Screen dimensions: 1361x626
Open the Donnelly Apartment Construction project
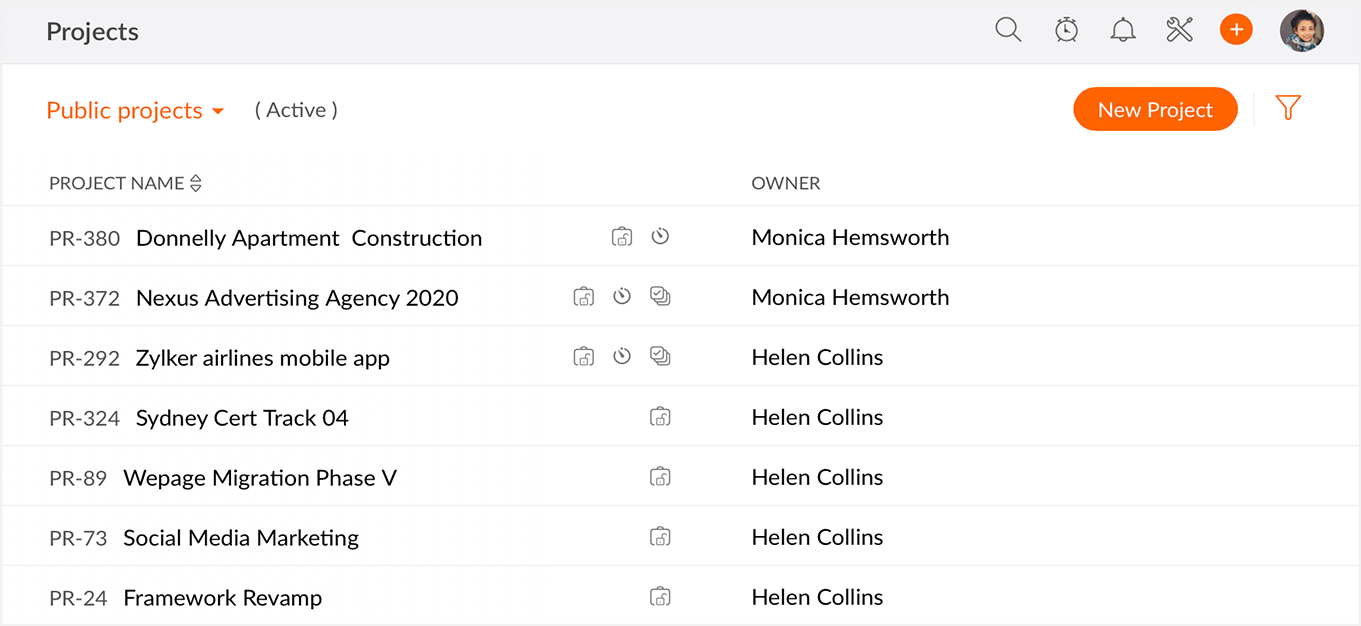pos(308,238)
